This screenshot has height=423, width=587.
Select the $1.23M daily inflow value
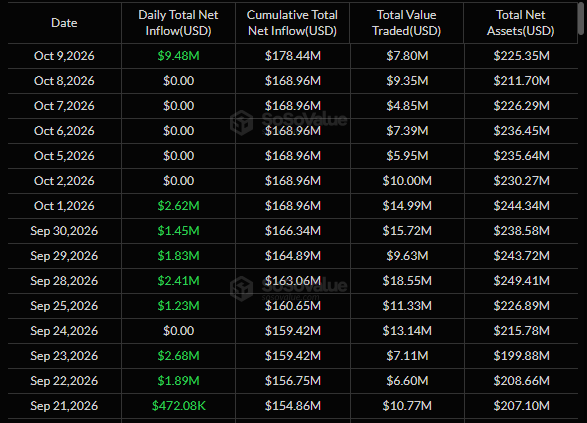[x=178, y=306]
